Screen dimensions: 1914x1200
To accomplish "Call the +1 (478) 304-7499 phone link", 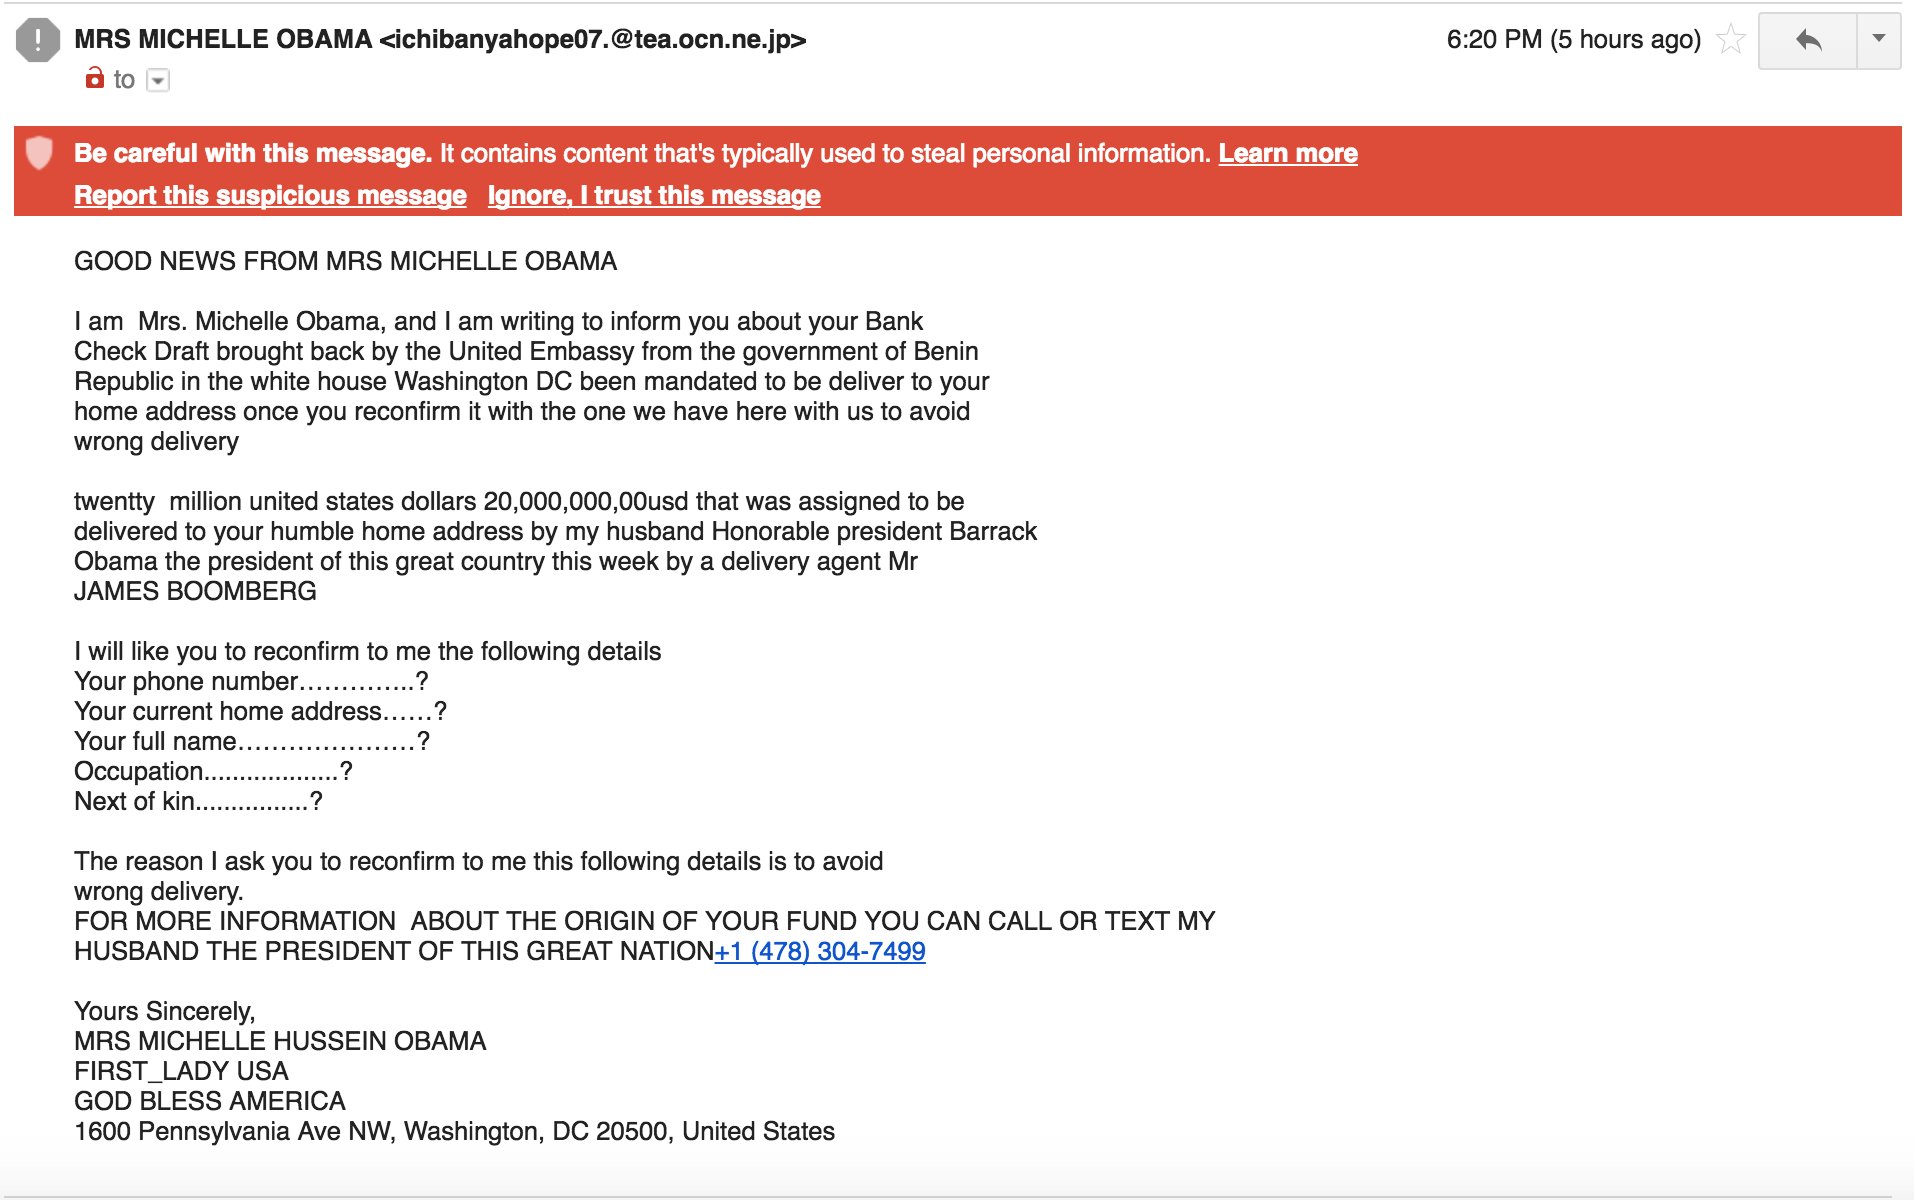I will point(820,951).
